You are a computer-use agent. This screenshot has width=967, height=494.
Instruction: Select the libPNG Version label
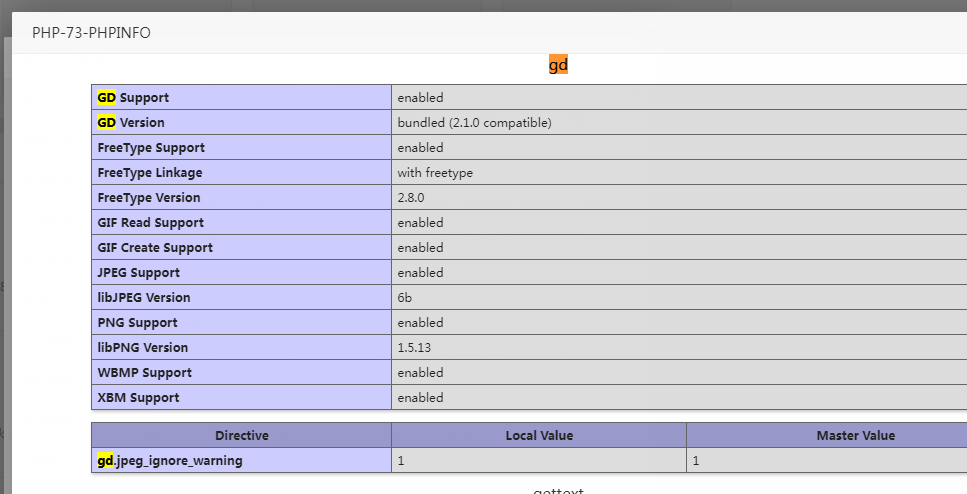[x=142, y=347]
